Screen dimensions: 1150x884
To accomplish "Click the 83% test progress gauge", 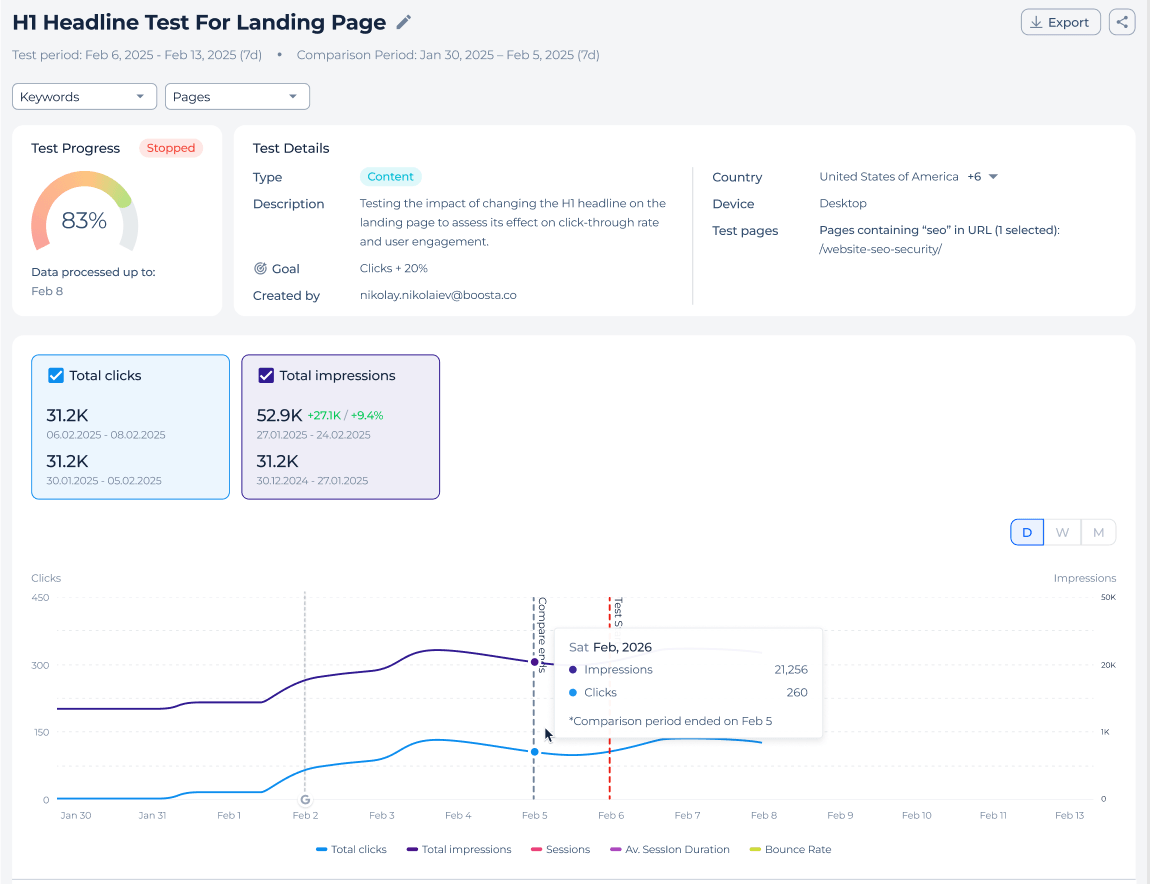I will coord(84,213).
